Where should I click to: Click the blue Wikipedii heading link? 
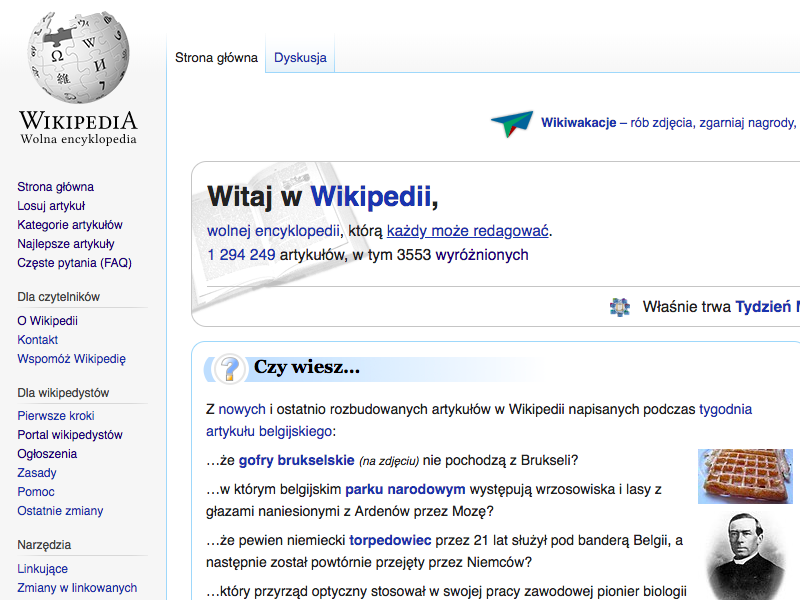coord(371,196)
